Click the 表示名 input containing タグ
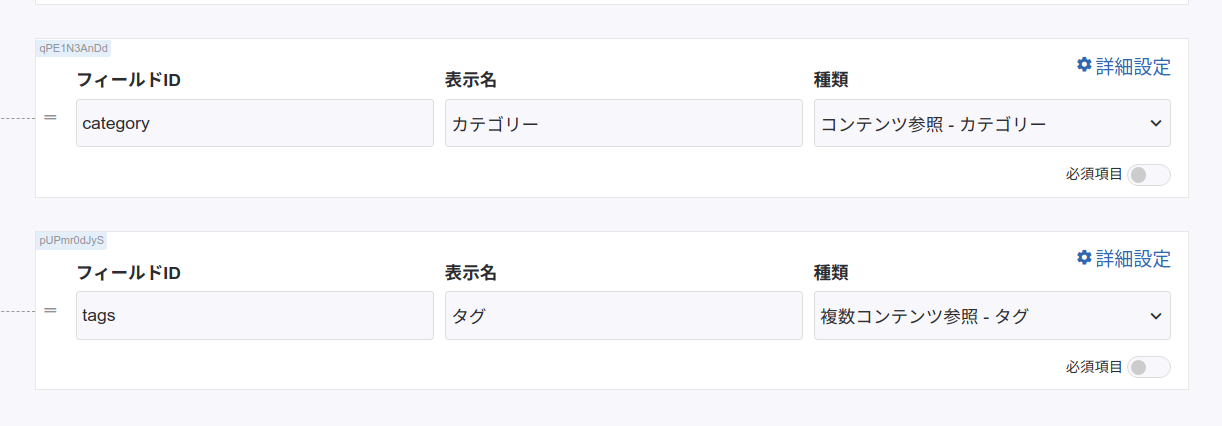 tap(623, 316)
